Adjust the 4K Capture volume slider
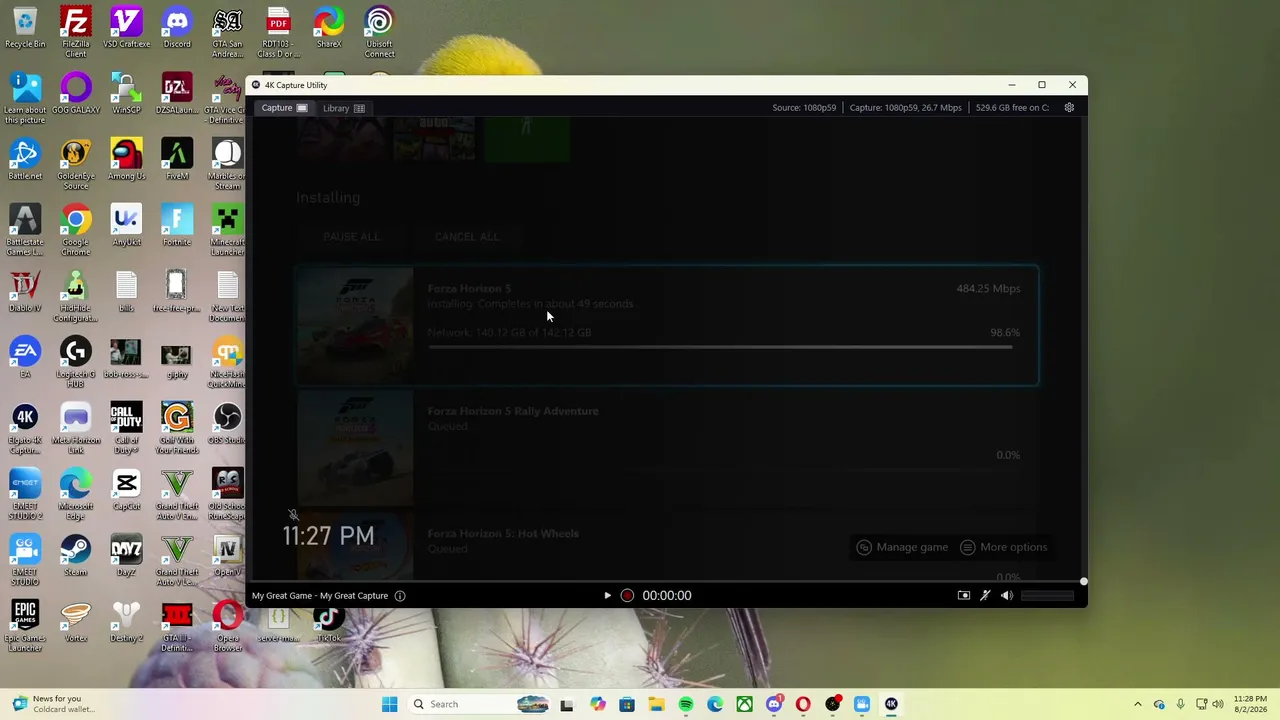The height and width of the screenshot is (720, 1280). [x=1047, y=596]
